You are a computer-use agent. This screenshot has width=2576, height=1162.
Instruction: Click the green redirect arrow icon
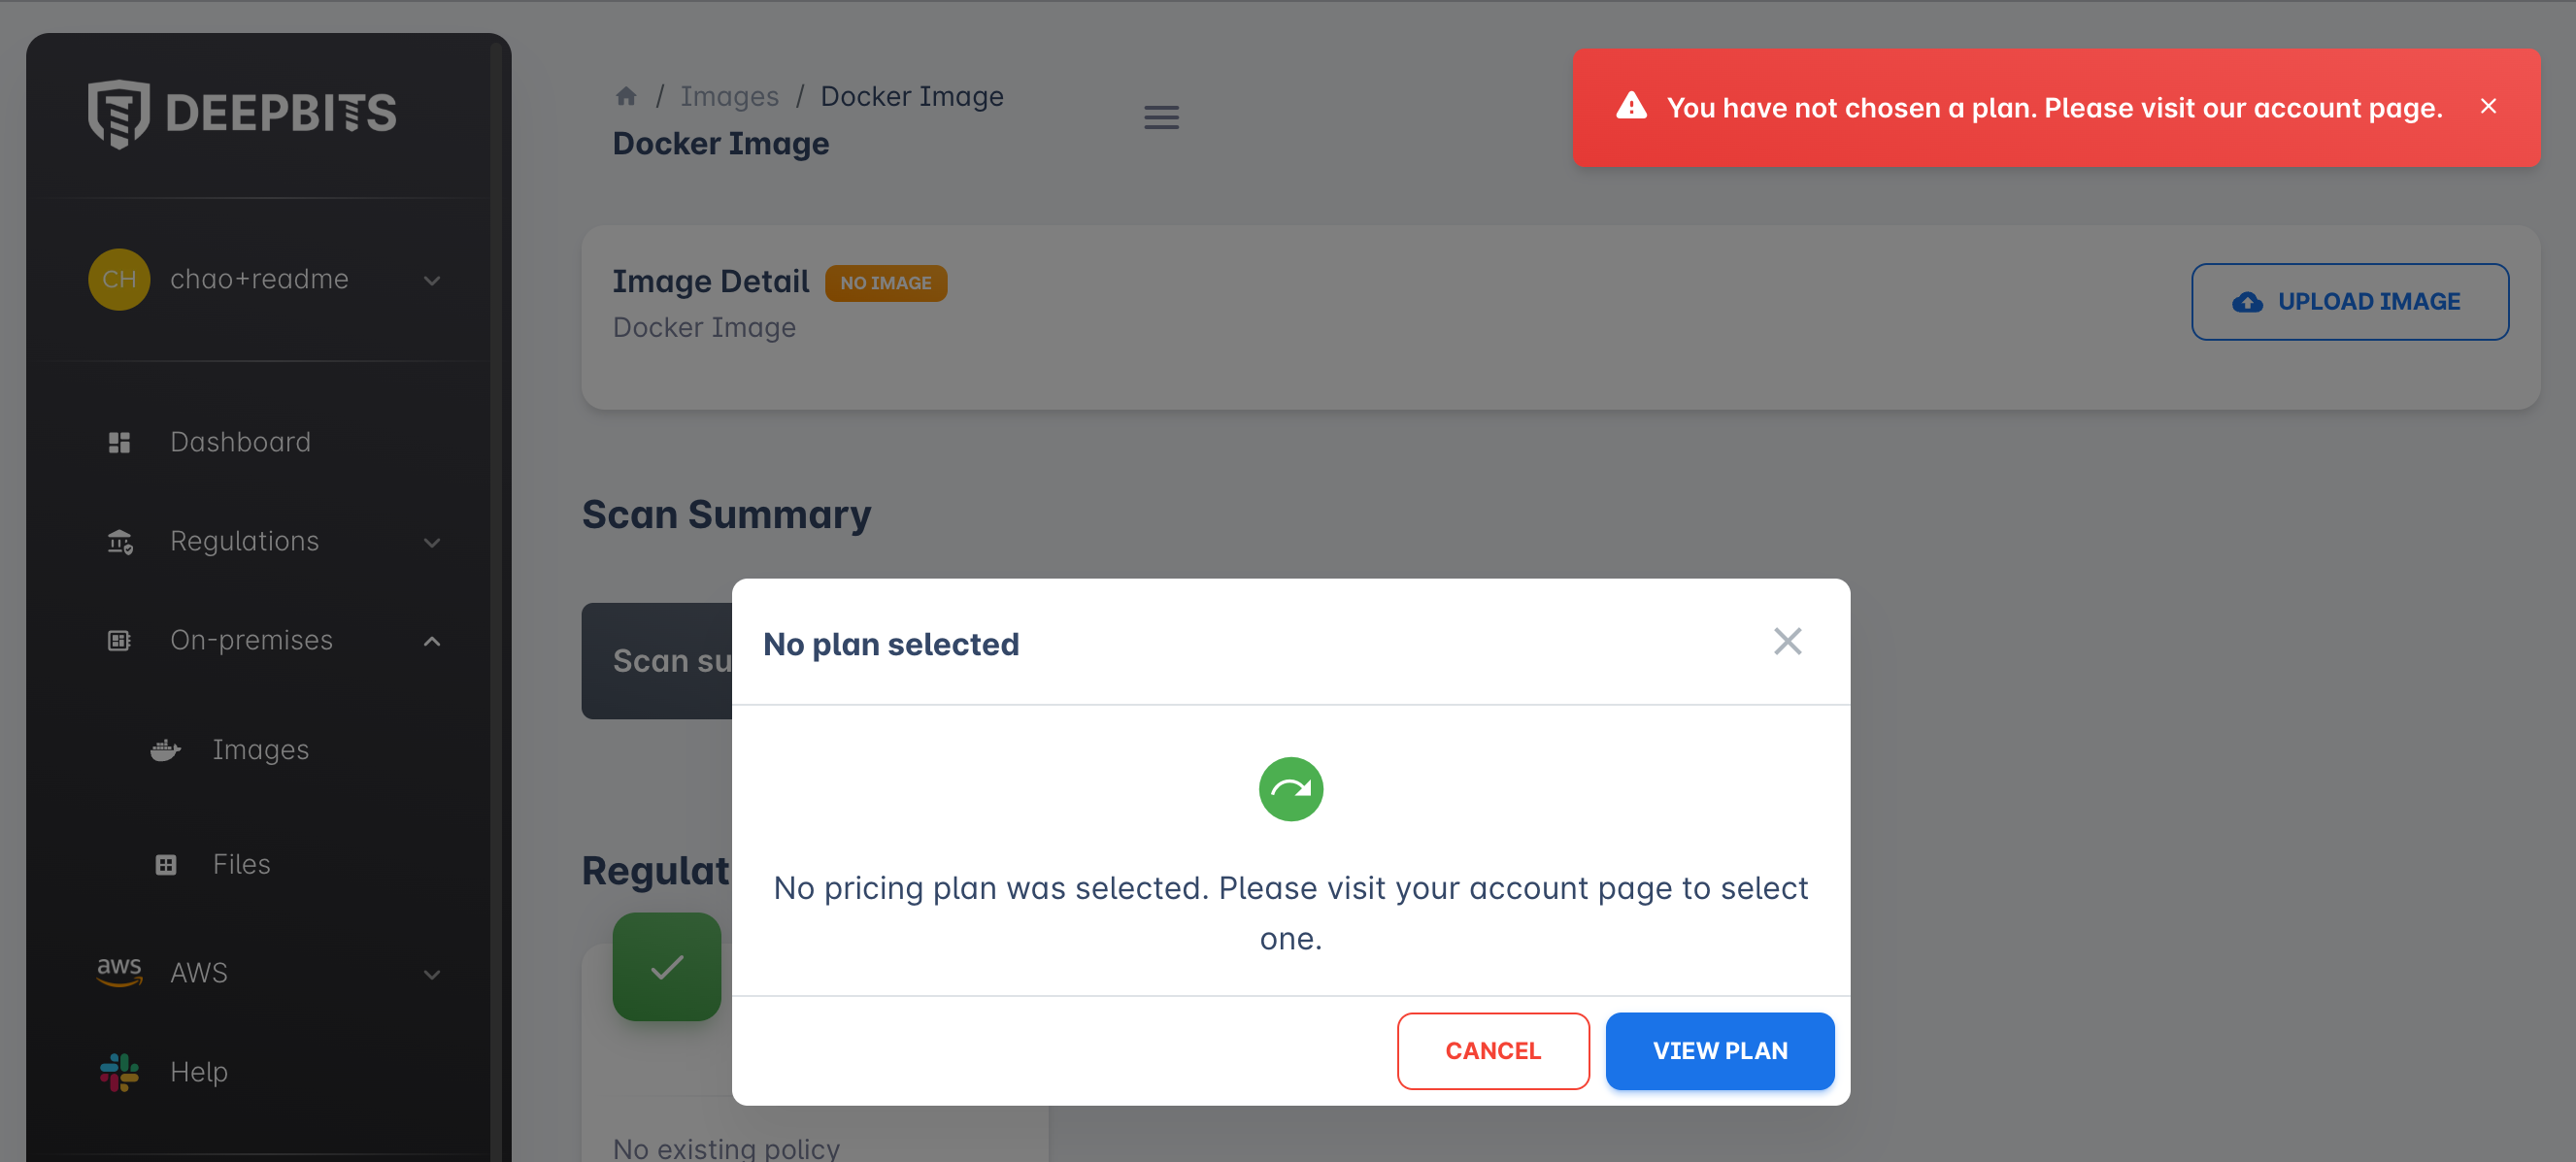pyautogui.click(x=1290, y=789)
